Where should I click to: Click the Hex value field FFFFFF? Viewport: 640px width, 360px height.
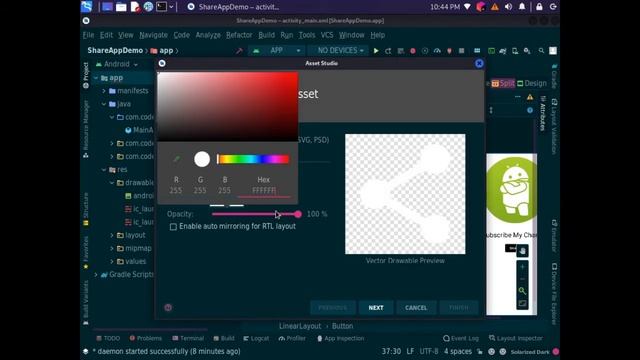[264, 191]
